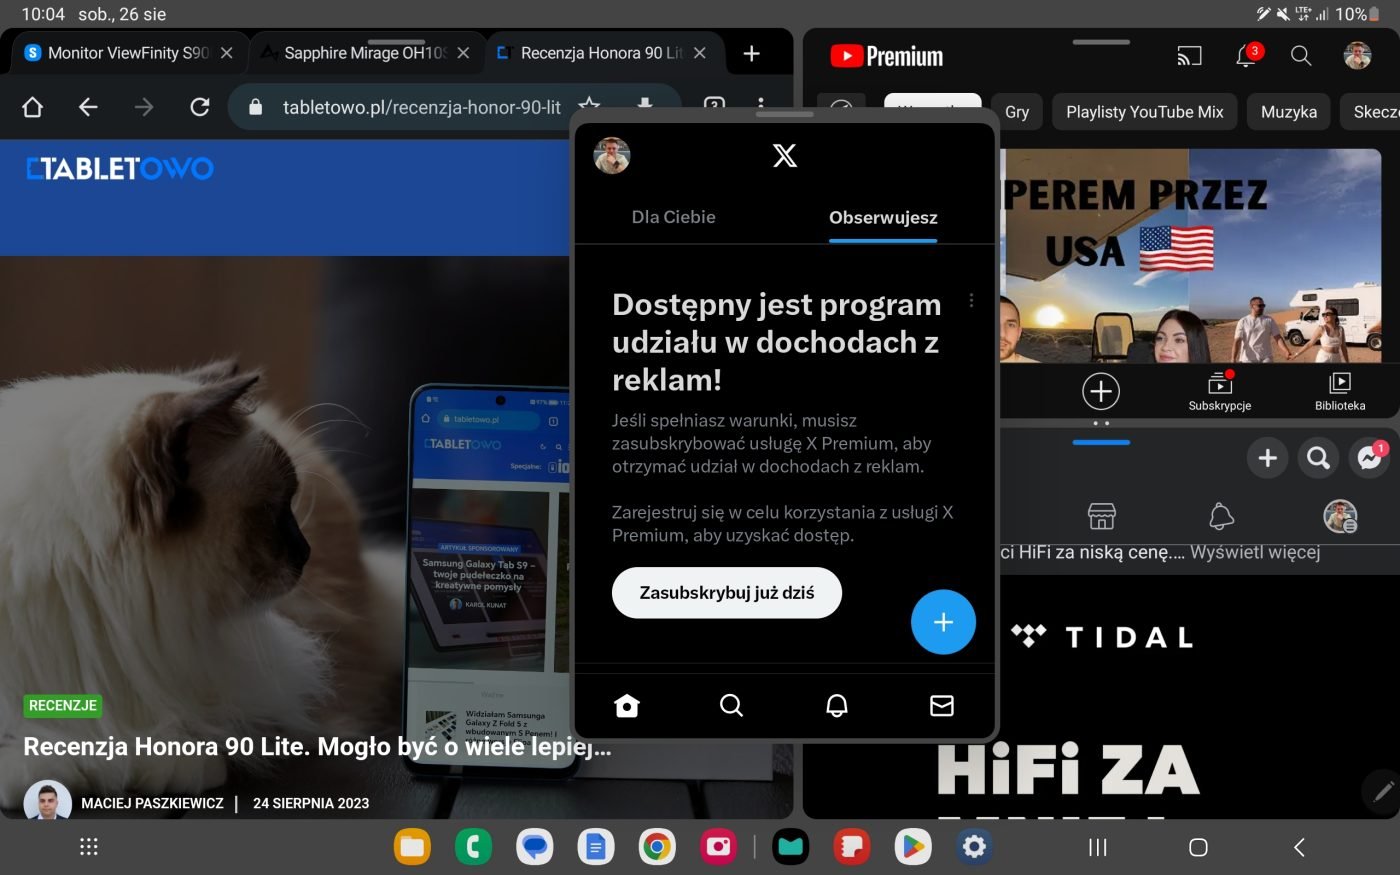Click Facebook create plus button

pyautogui.click(x=1268, y=458)
